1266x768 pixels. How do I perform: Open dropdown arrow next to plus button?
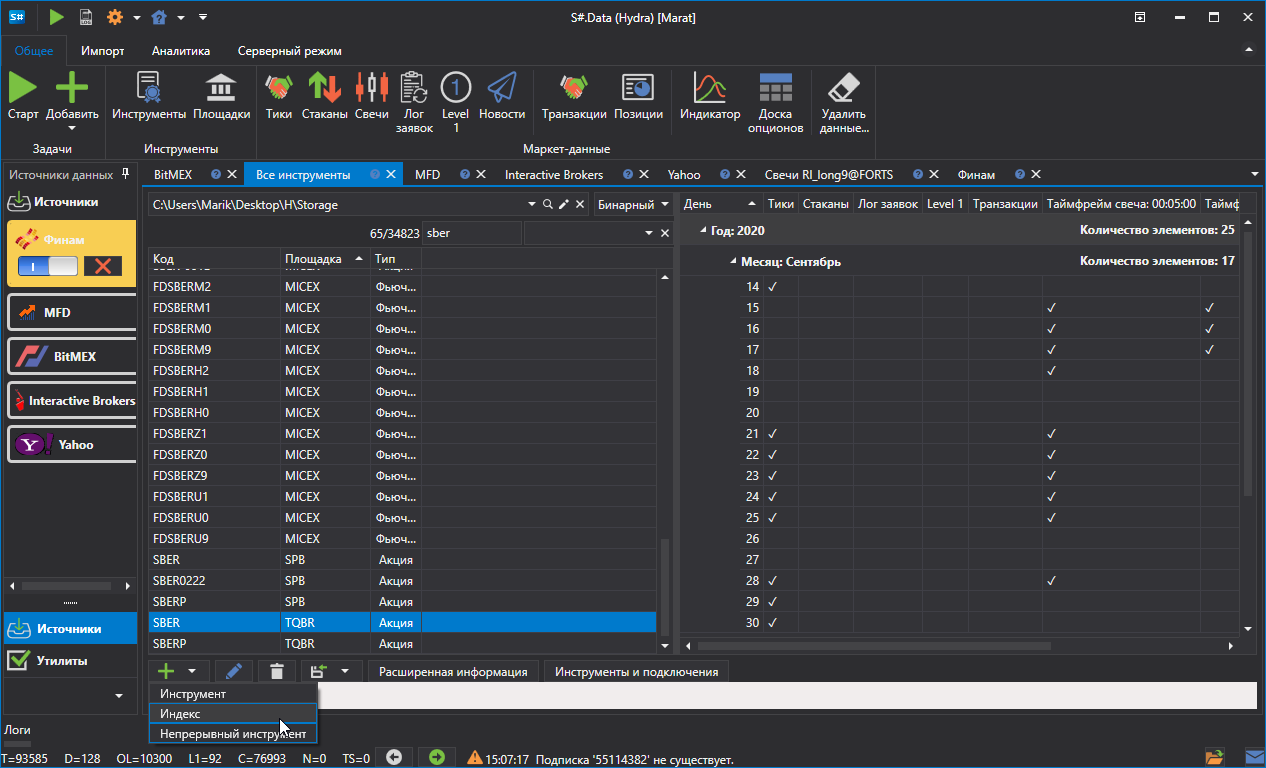pyautogui.click(x=192, y=672)
